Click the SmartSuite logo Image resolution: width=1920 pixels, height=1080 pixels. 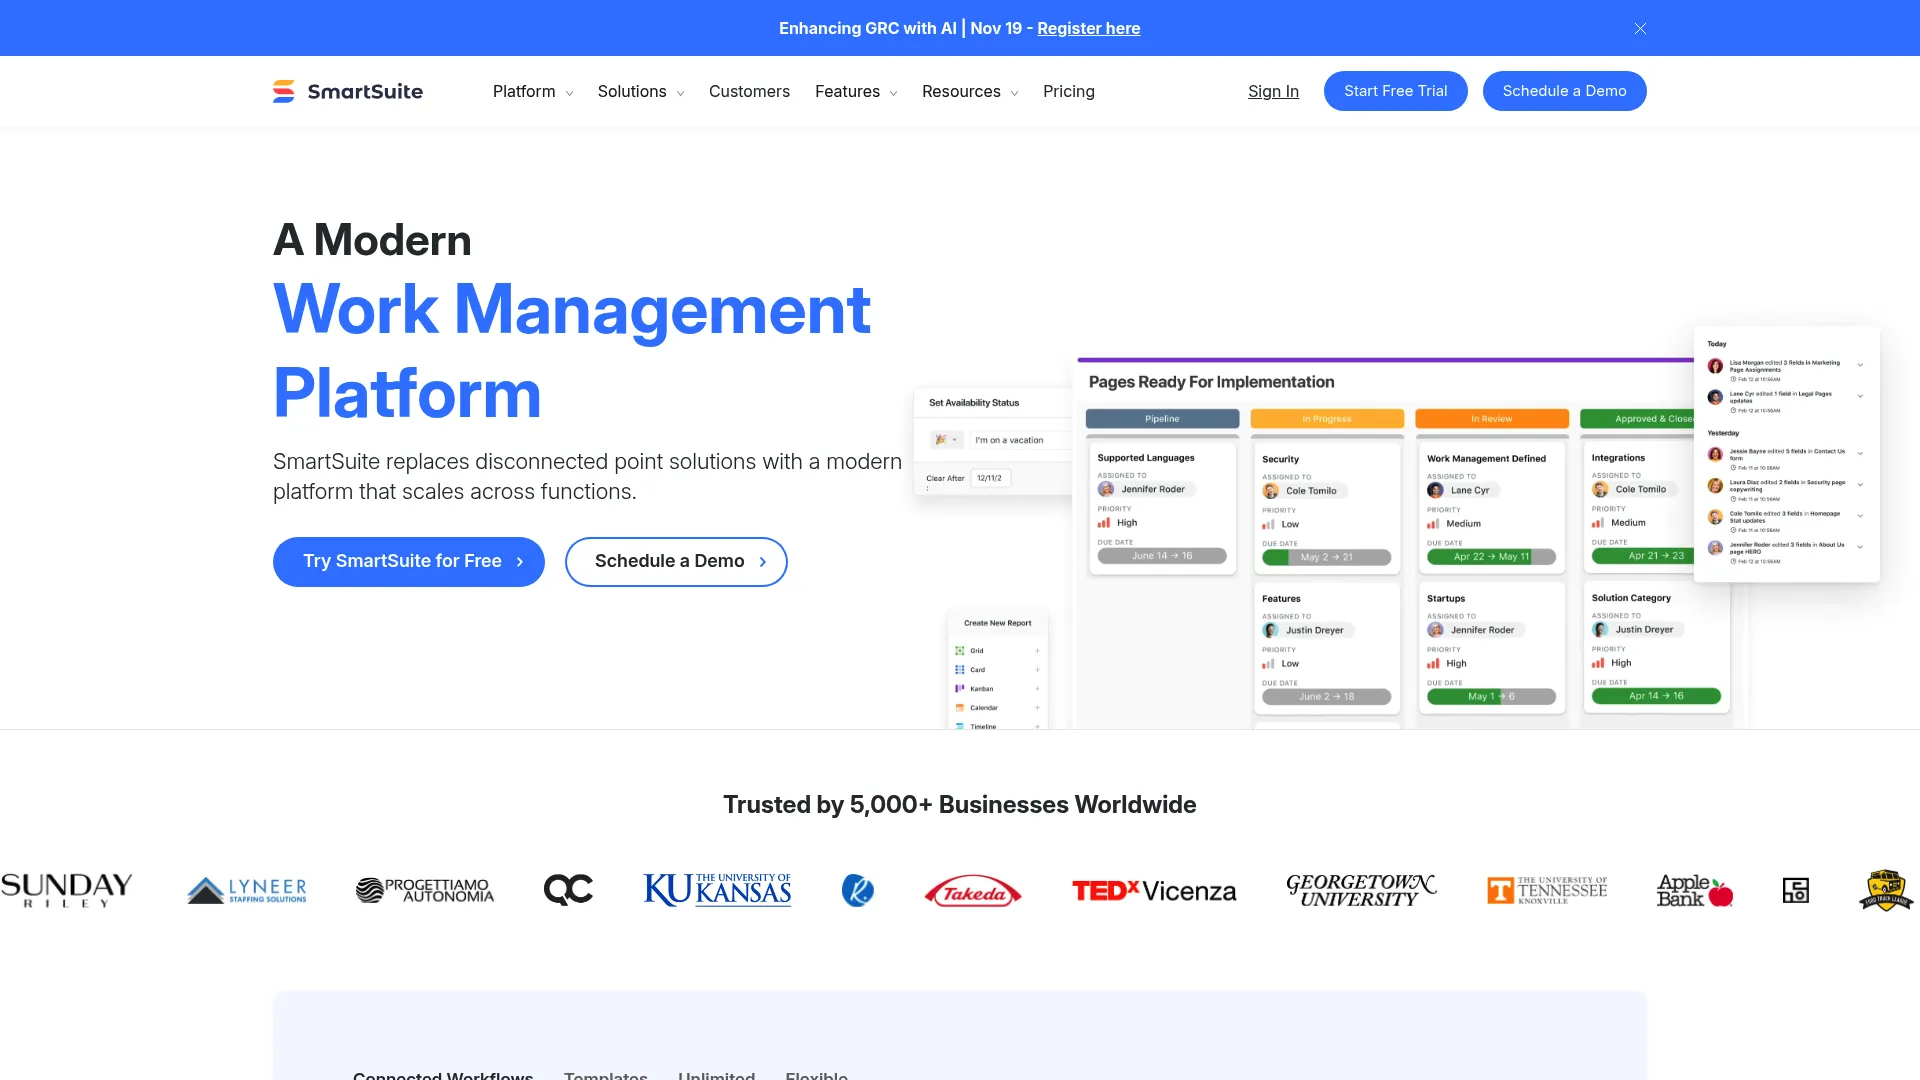coord(347,91)
